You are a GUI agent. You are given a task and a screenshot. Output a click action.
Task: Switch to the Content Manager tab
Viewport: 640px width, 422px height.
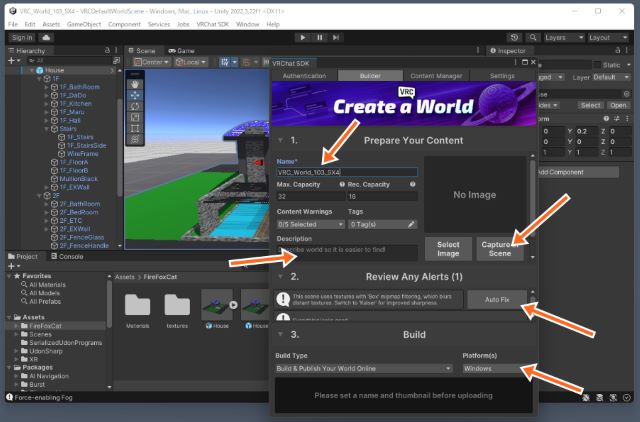click(436, 76)
